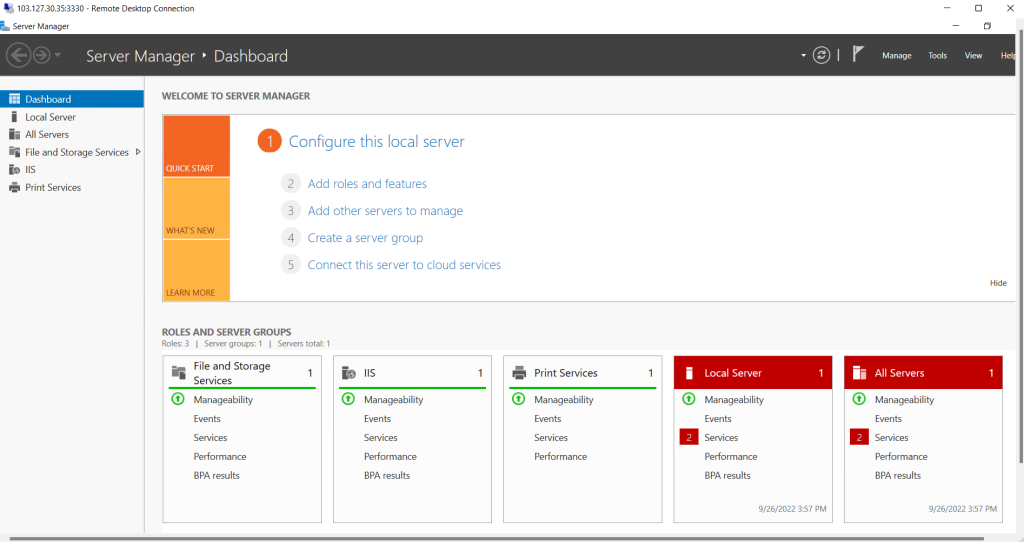This screenshot has width=1024, height=542.
Task: Open BPA results in the Local Server tile
Action: (728, 475)
